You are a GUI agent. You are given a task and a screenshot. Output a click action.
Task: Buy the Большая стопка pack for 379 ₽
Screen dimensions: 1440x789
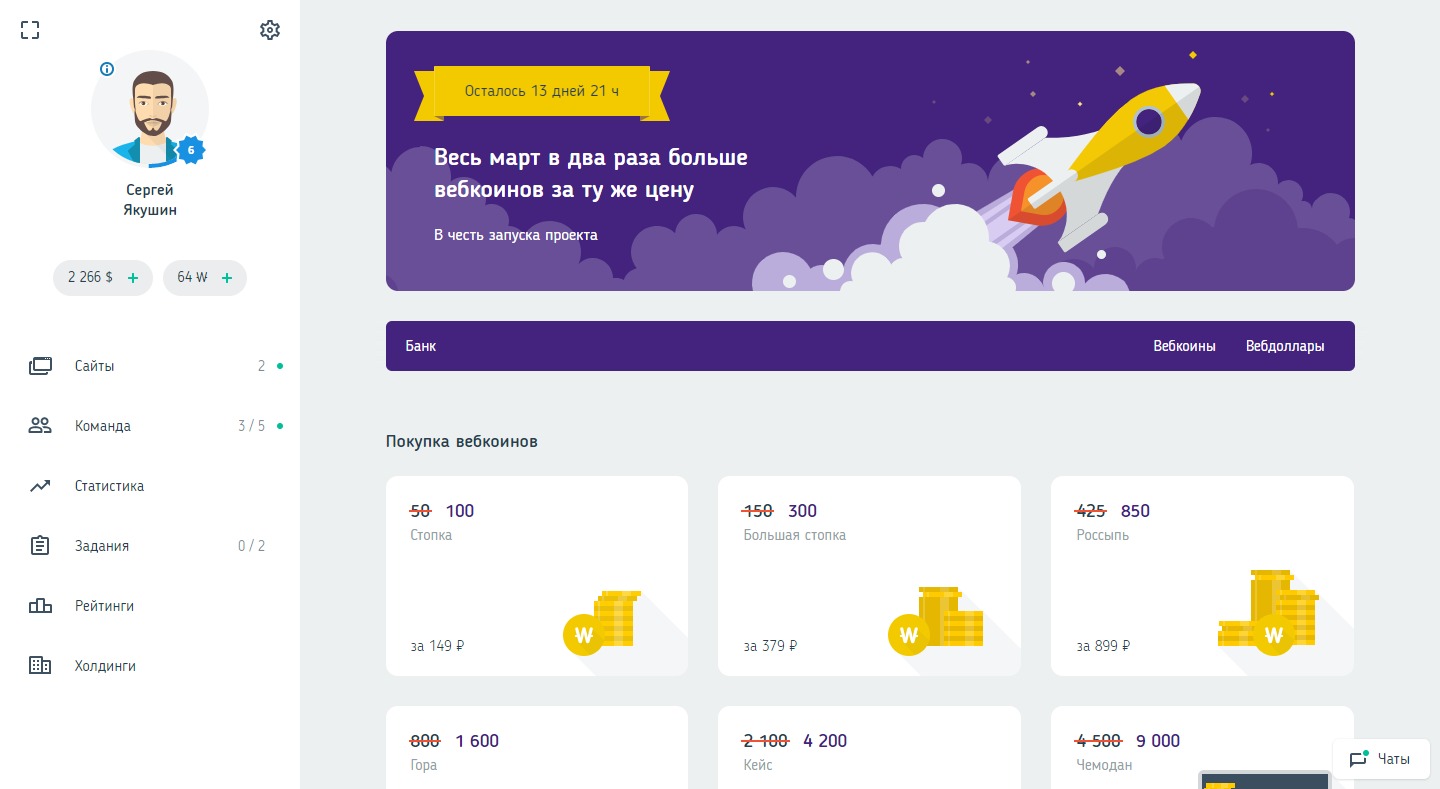pos(869,576)
